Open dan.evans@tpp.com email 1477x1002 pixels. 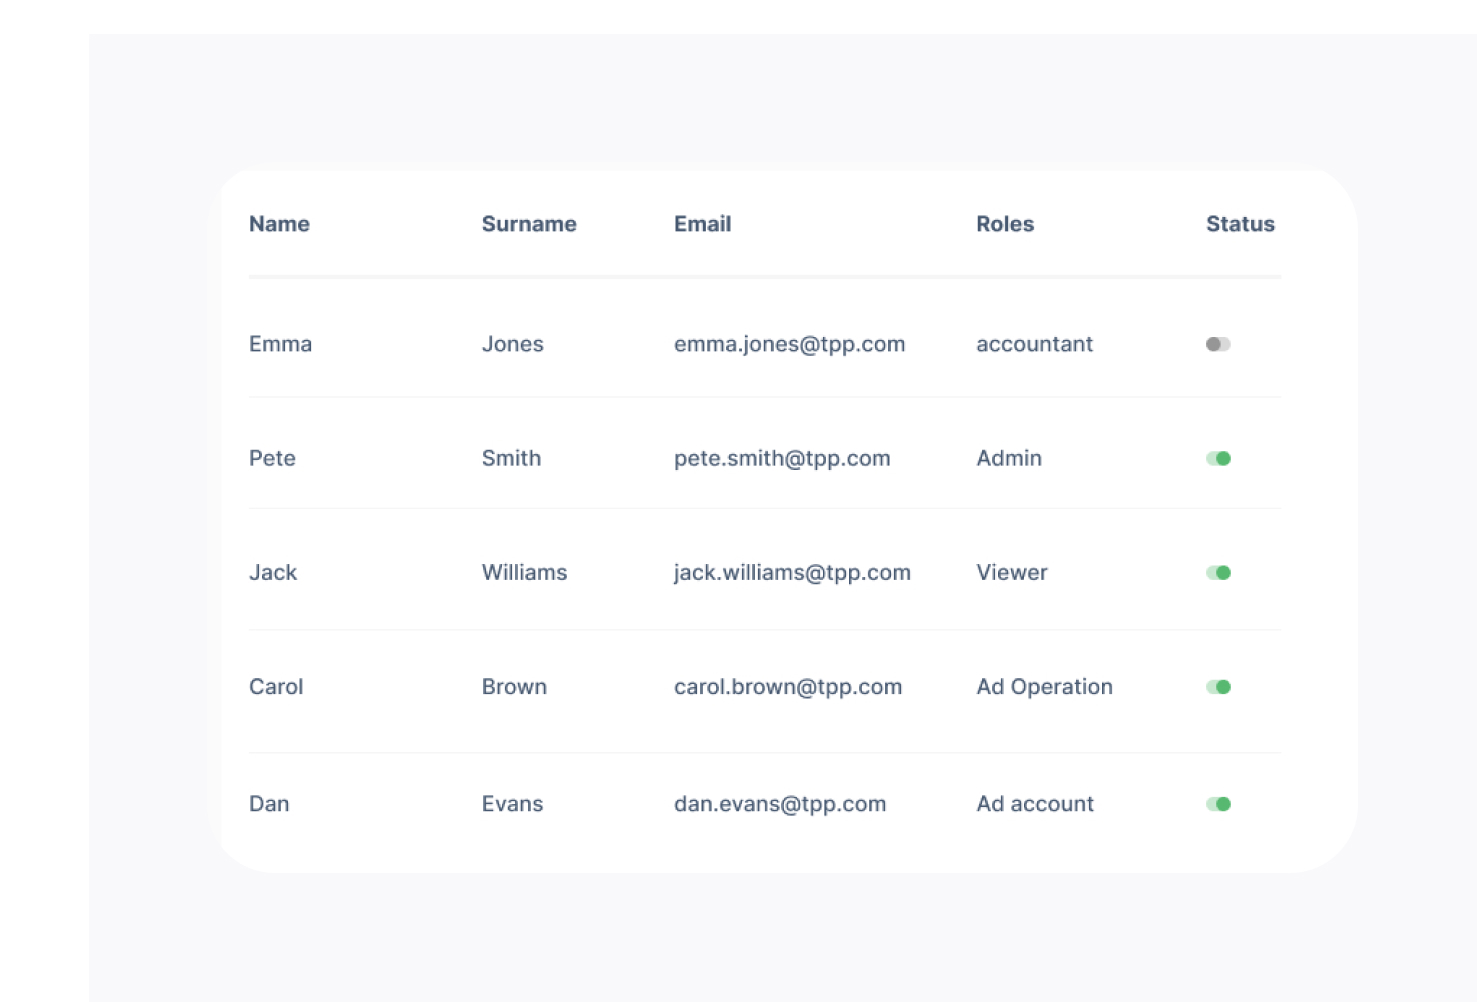780,804
